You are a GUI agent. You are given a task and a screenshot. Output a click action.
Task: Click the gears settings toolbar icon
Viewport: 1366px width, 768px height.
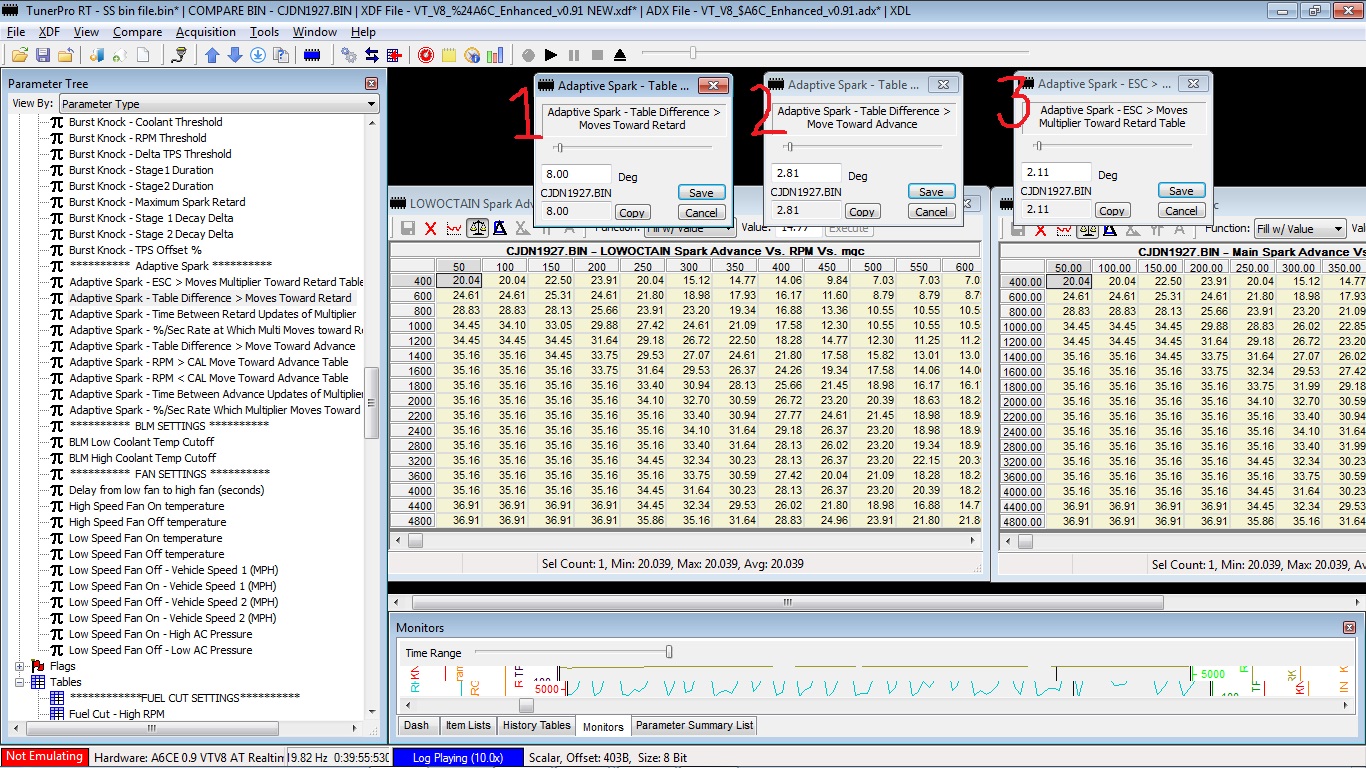point(349,55)
